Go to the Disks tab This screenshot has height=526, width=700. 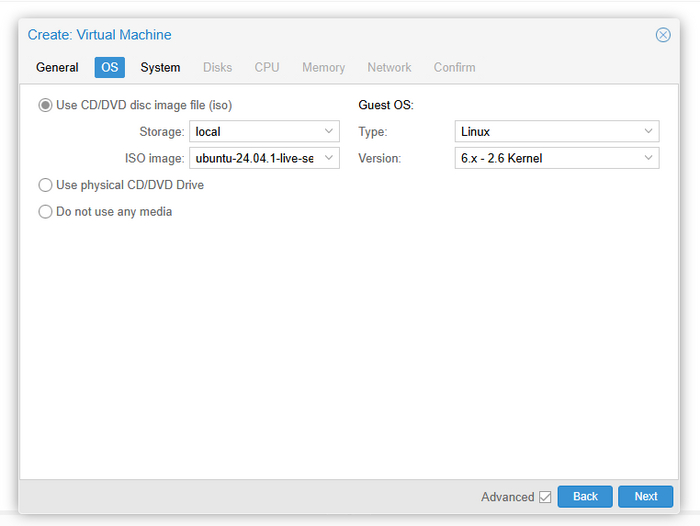point(217,68)
